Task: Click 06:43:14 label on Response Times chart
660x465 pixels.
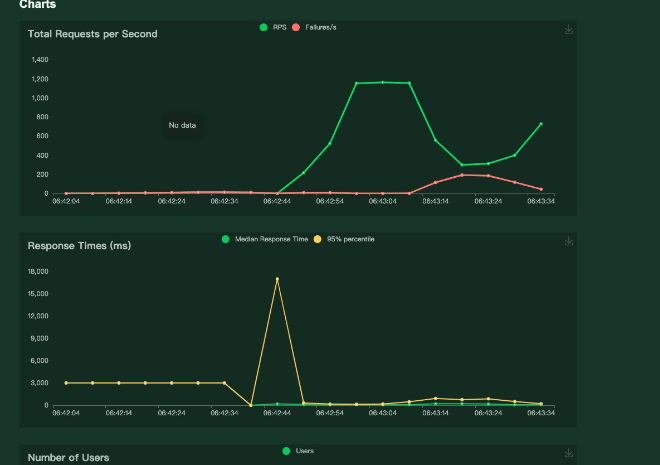Action: (435, 413)
